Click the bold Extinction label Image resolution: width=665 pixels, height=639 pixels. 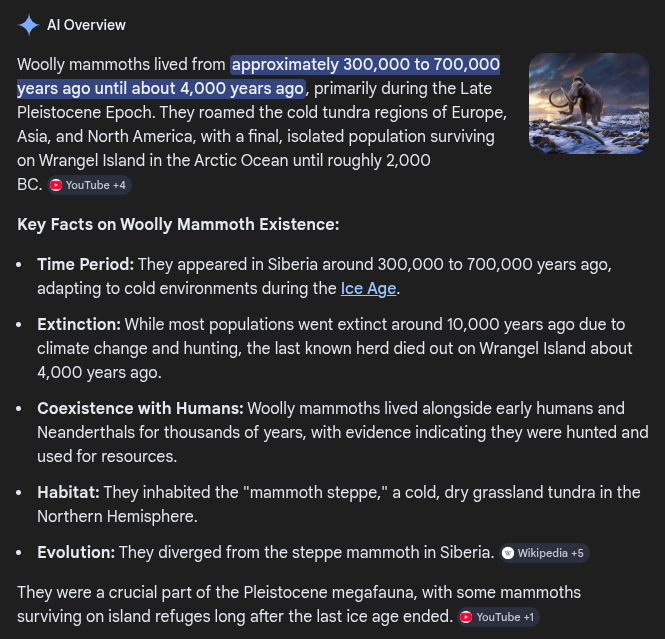tap(79, 325)
